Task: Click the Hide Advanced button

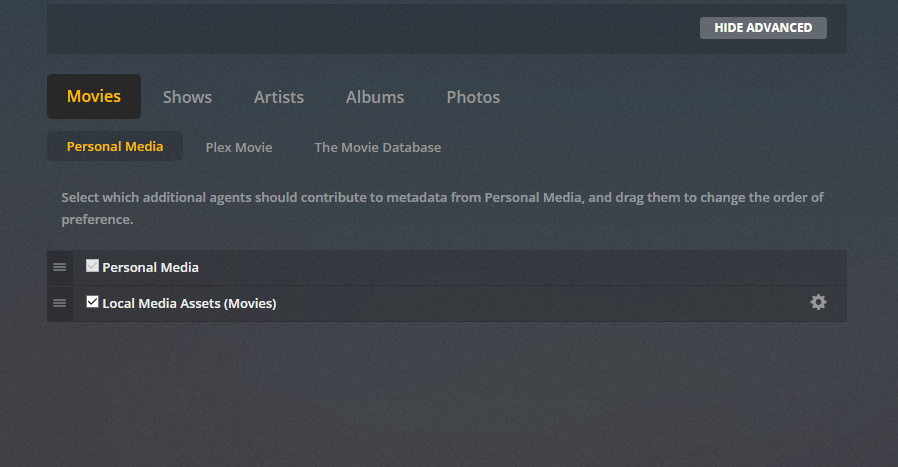Action: (762, 28)
